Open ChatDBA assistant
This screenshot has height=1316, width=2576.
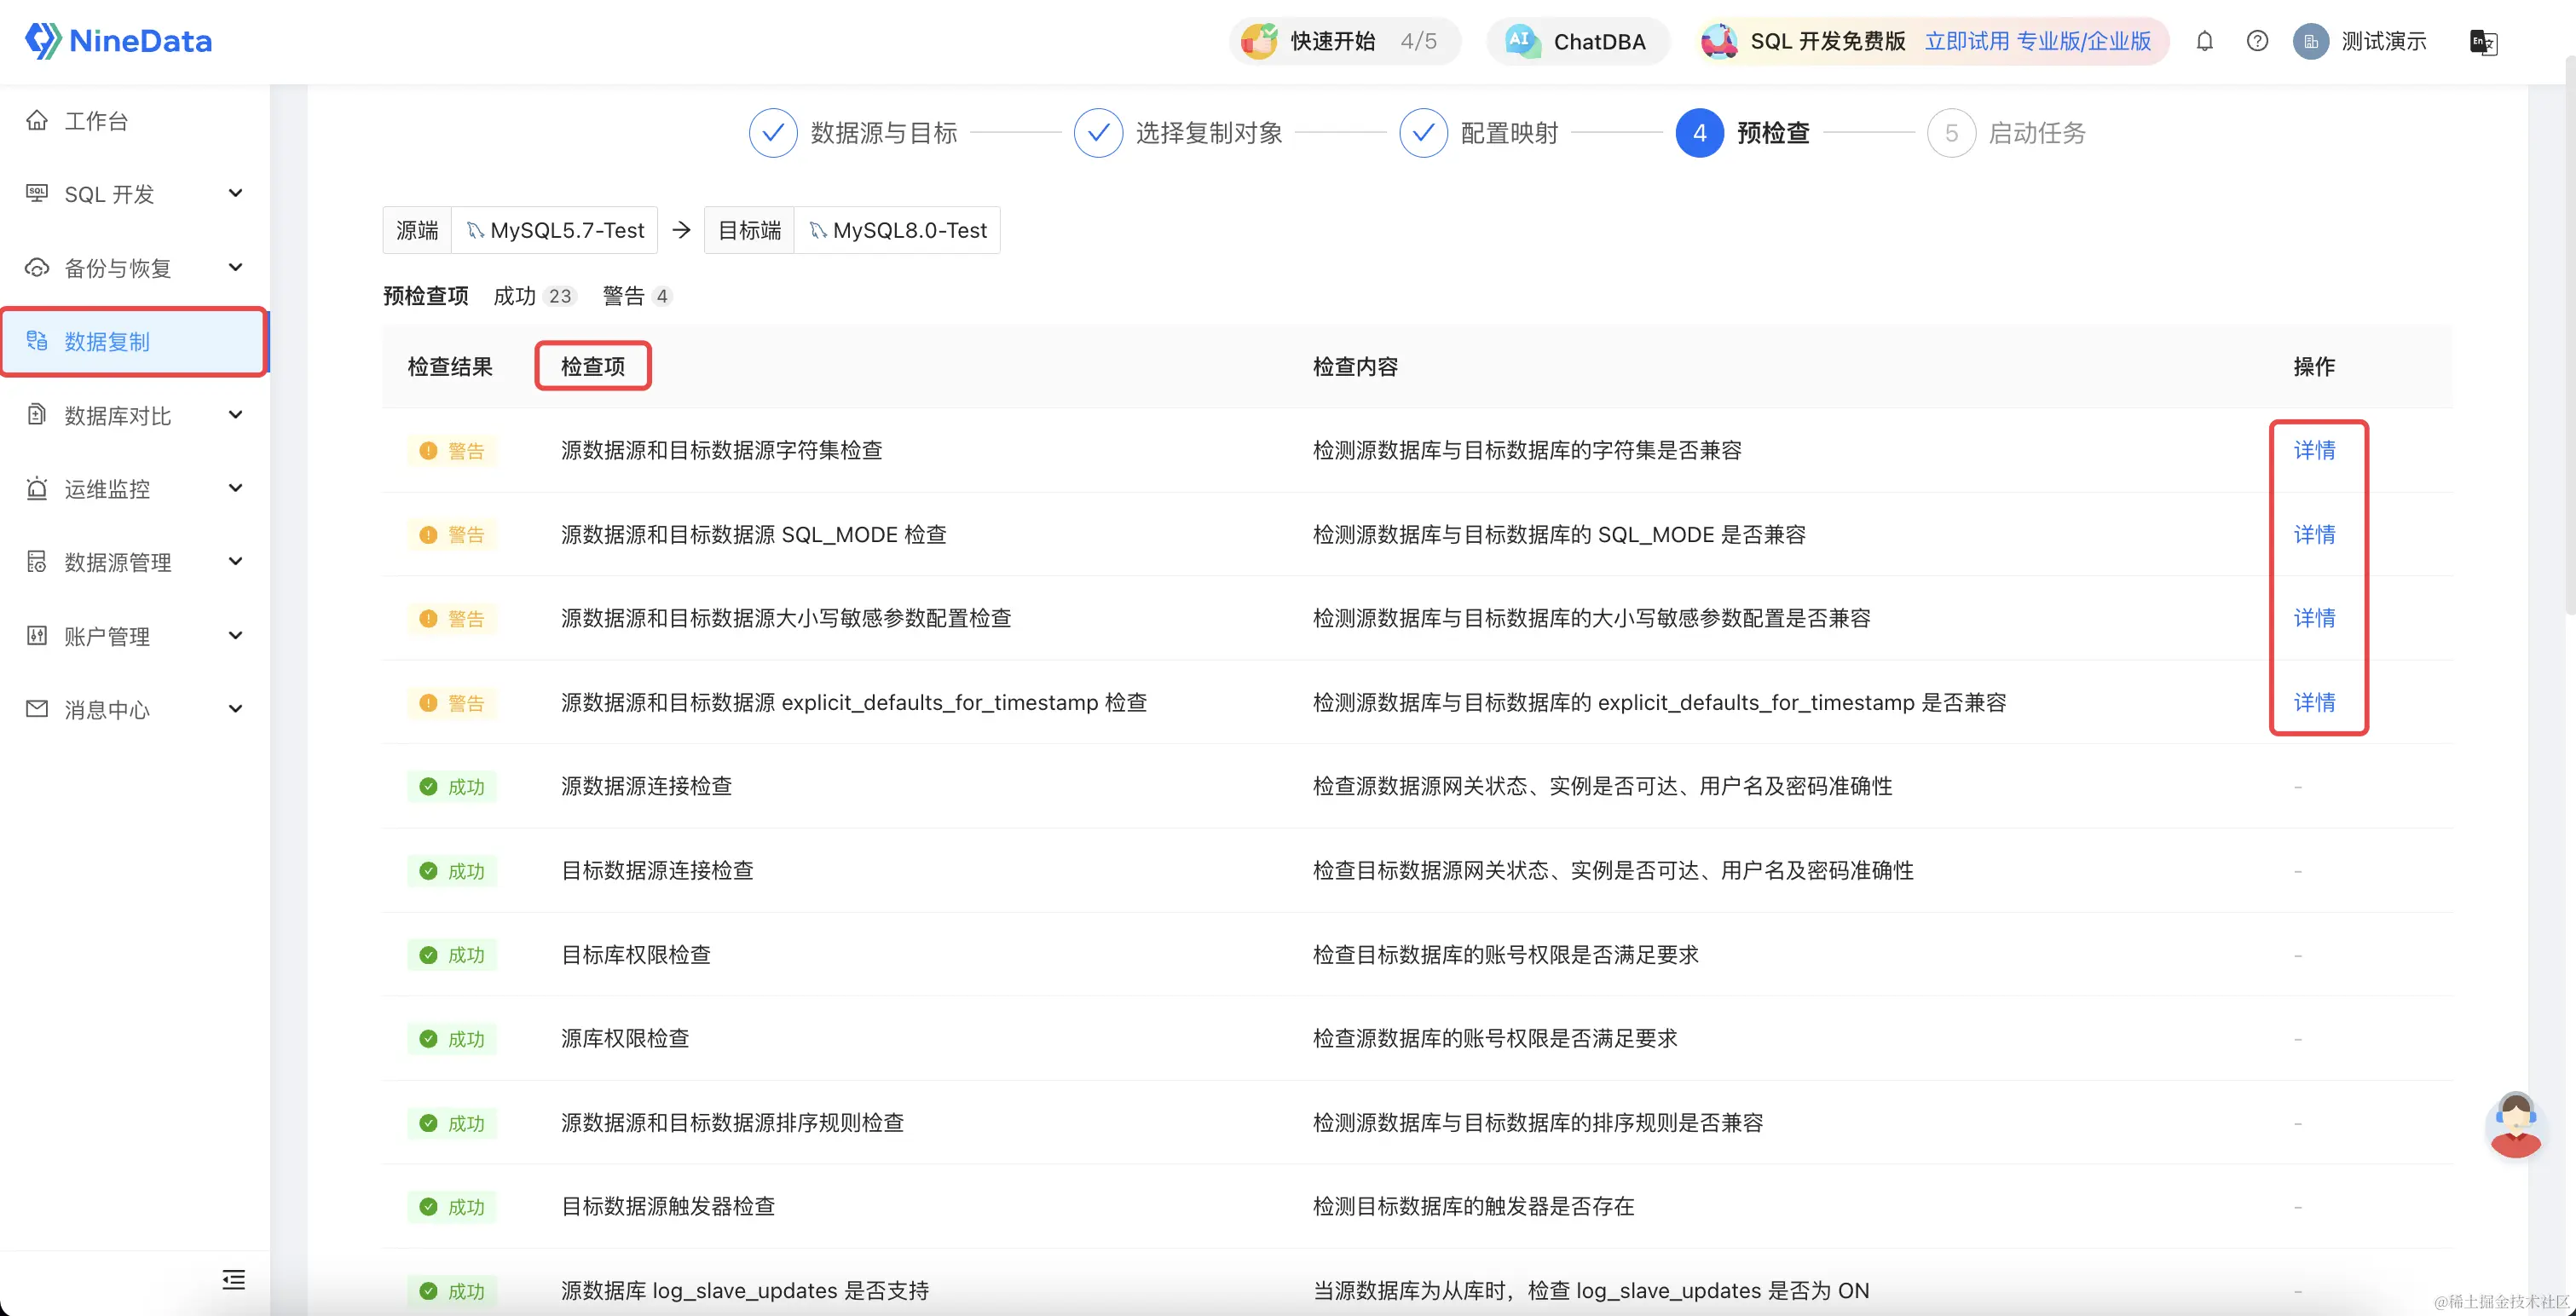1576,41
